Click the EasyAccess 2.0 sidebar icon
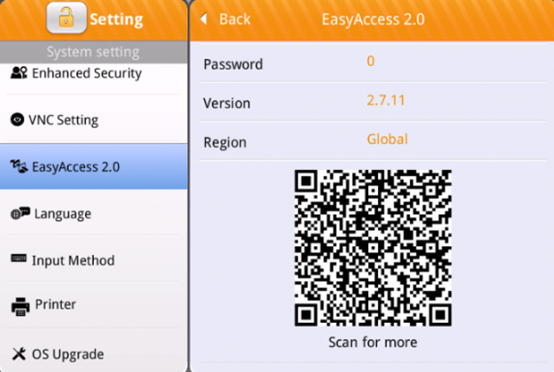 [x=19, y=166]
